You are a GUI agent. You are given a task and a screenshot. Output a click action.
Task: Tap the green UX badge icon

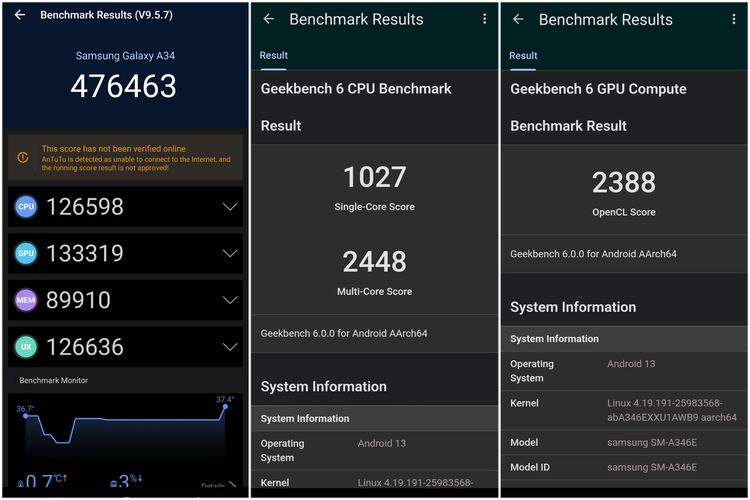[x=26, y=347]
